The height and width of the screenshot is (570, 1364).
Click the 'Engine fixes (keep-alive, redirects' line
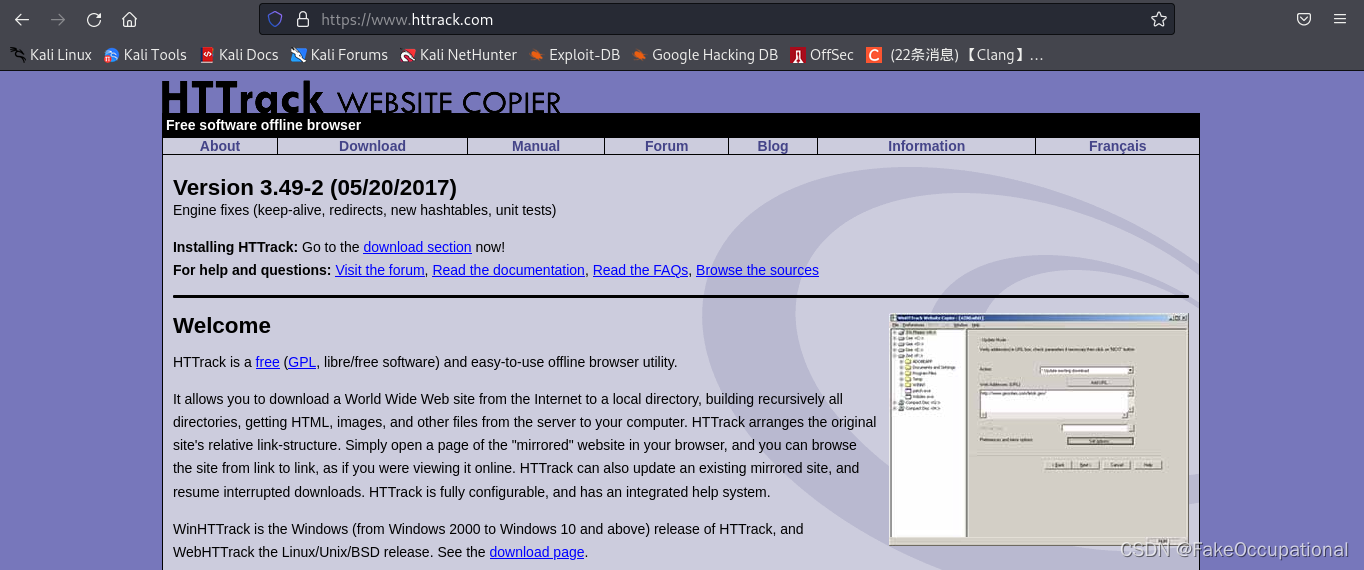[365, 210]
